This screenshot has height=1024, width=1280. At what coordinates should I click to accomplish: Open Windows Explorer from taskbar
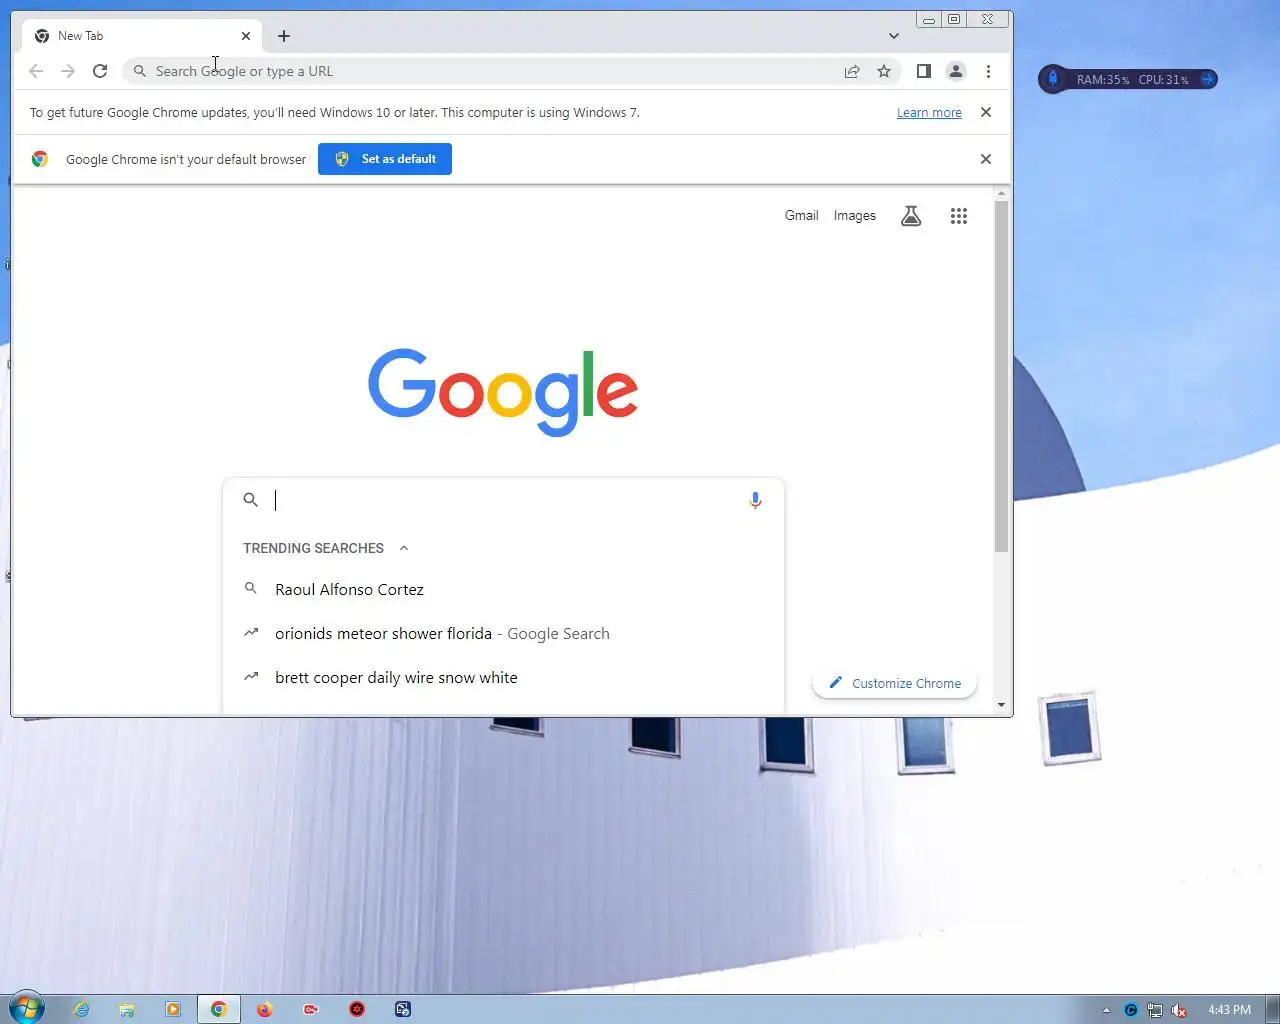tap(127, 1010)
